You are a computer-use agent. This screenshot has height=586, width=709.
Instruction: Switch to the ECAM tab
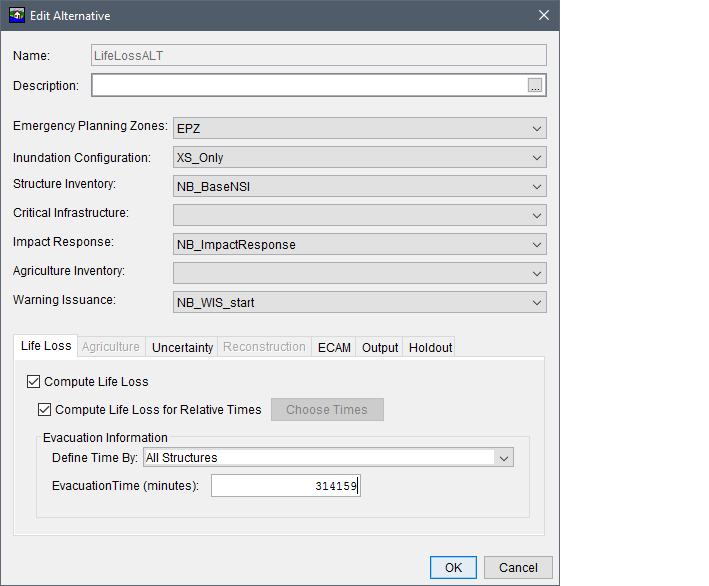tap(334, 347)
